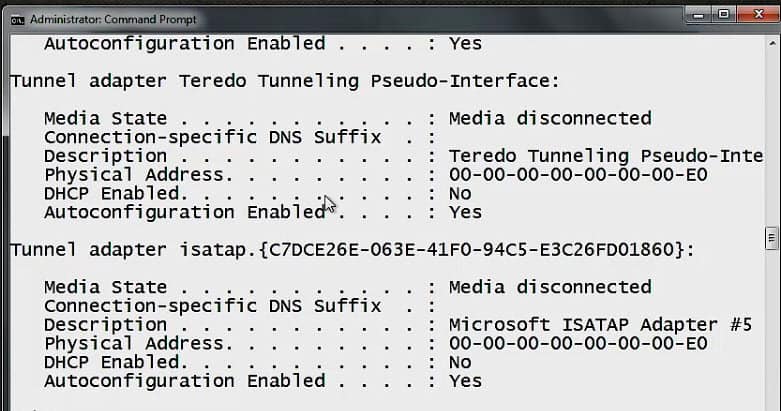Click the topmost Autoconfiguration Enabled Yes value
The height and width of the screenshot is (411, 781).
465,43
